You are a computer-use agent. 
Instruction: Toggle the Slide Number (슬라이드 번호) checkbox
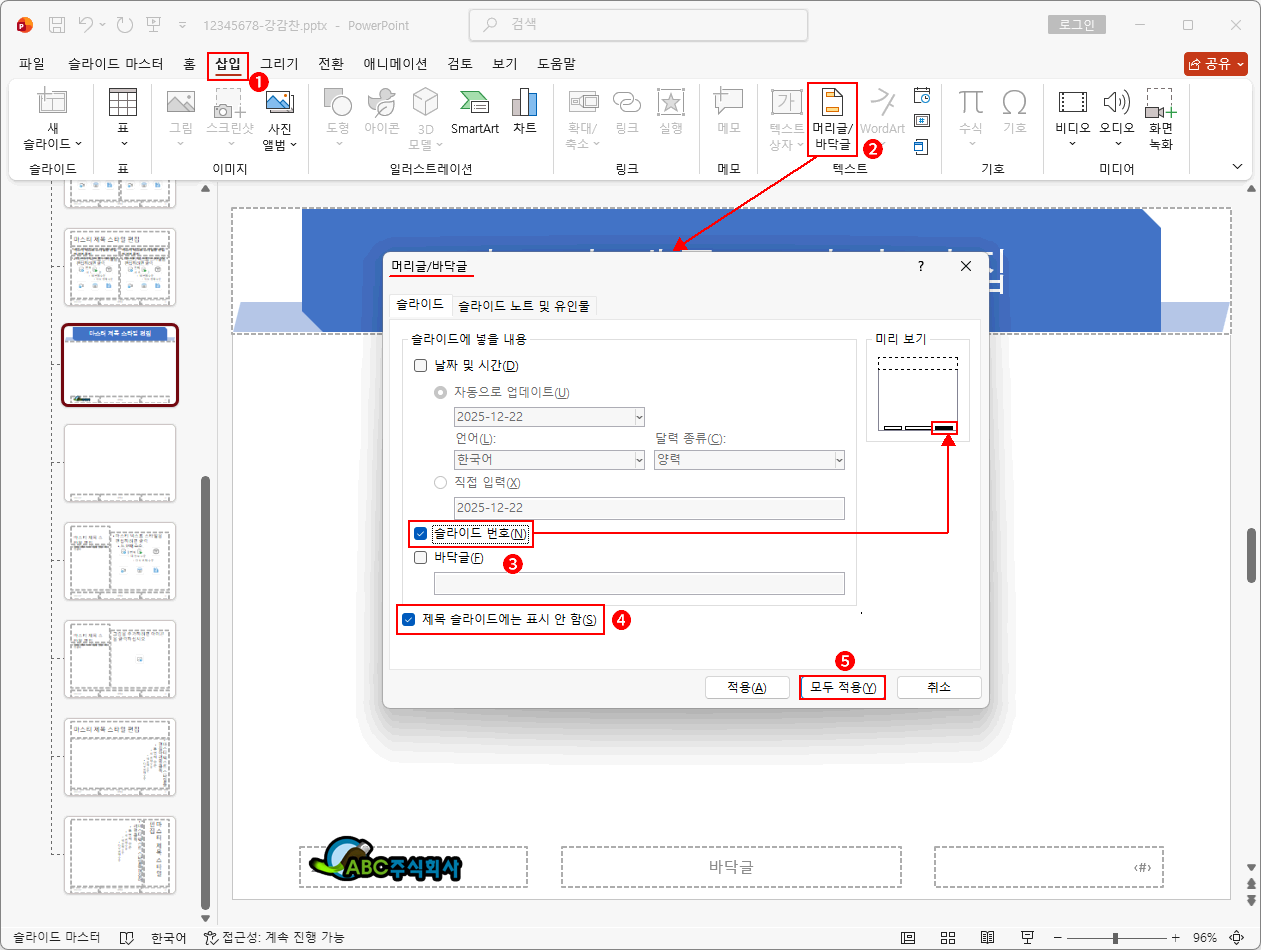[x=421, y=533]
